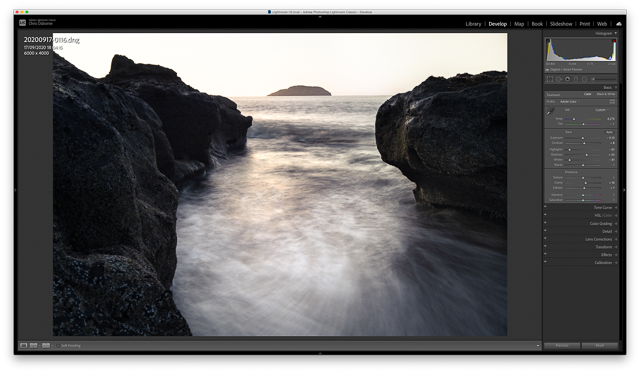640x373 pixels.
Task: Select the Red Eye Correction tool
Action: pos(567,79)
